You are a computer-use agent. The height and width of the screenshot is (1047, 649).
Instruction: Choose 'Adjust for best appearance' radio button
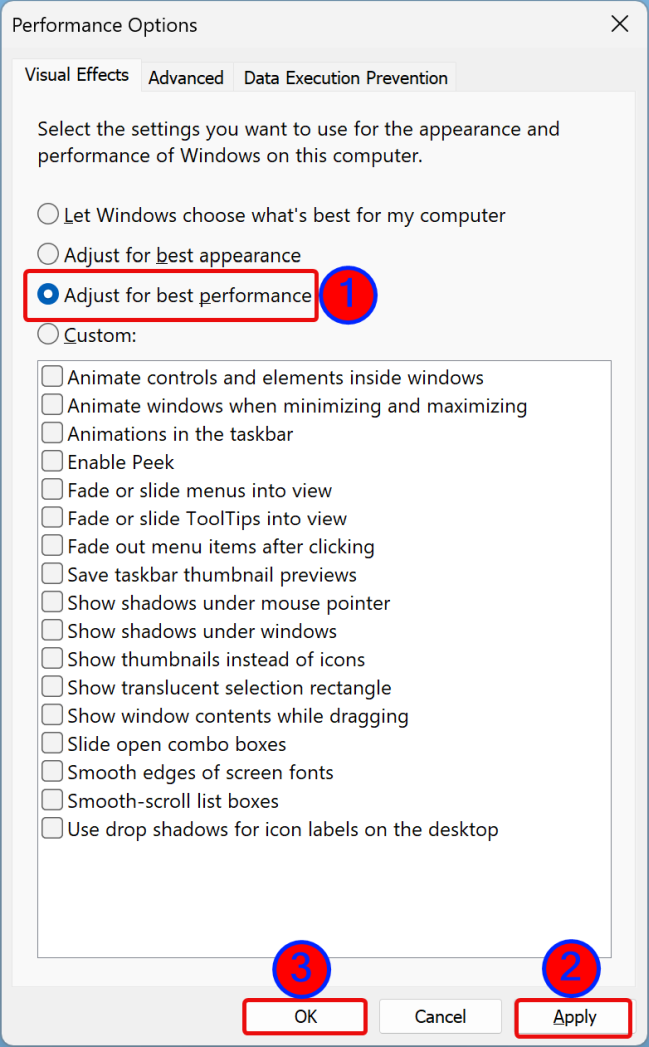tap(48, 255)
